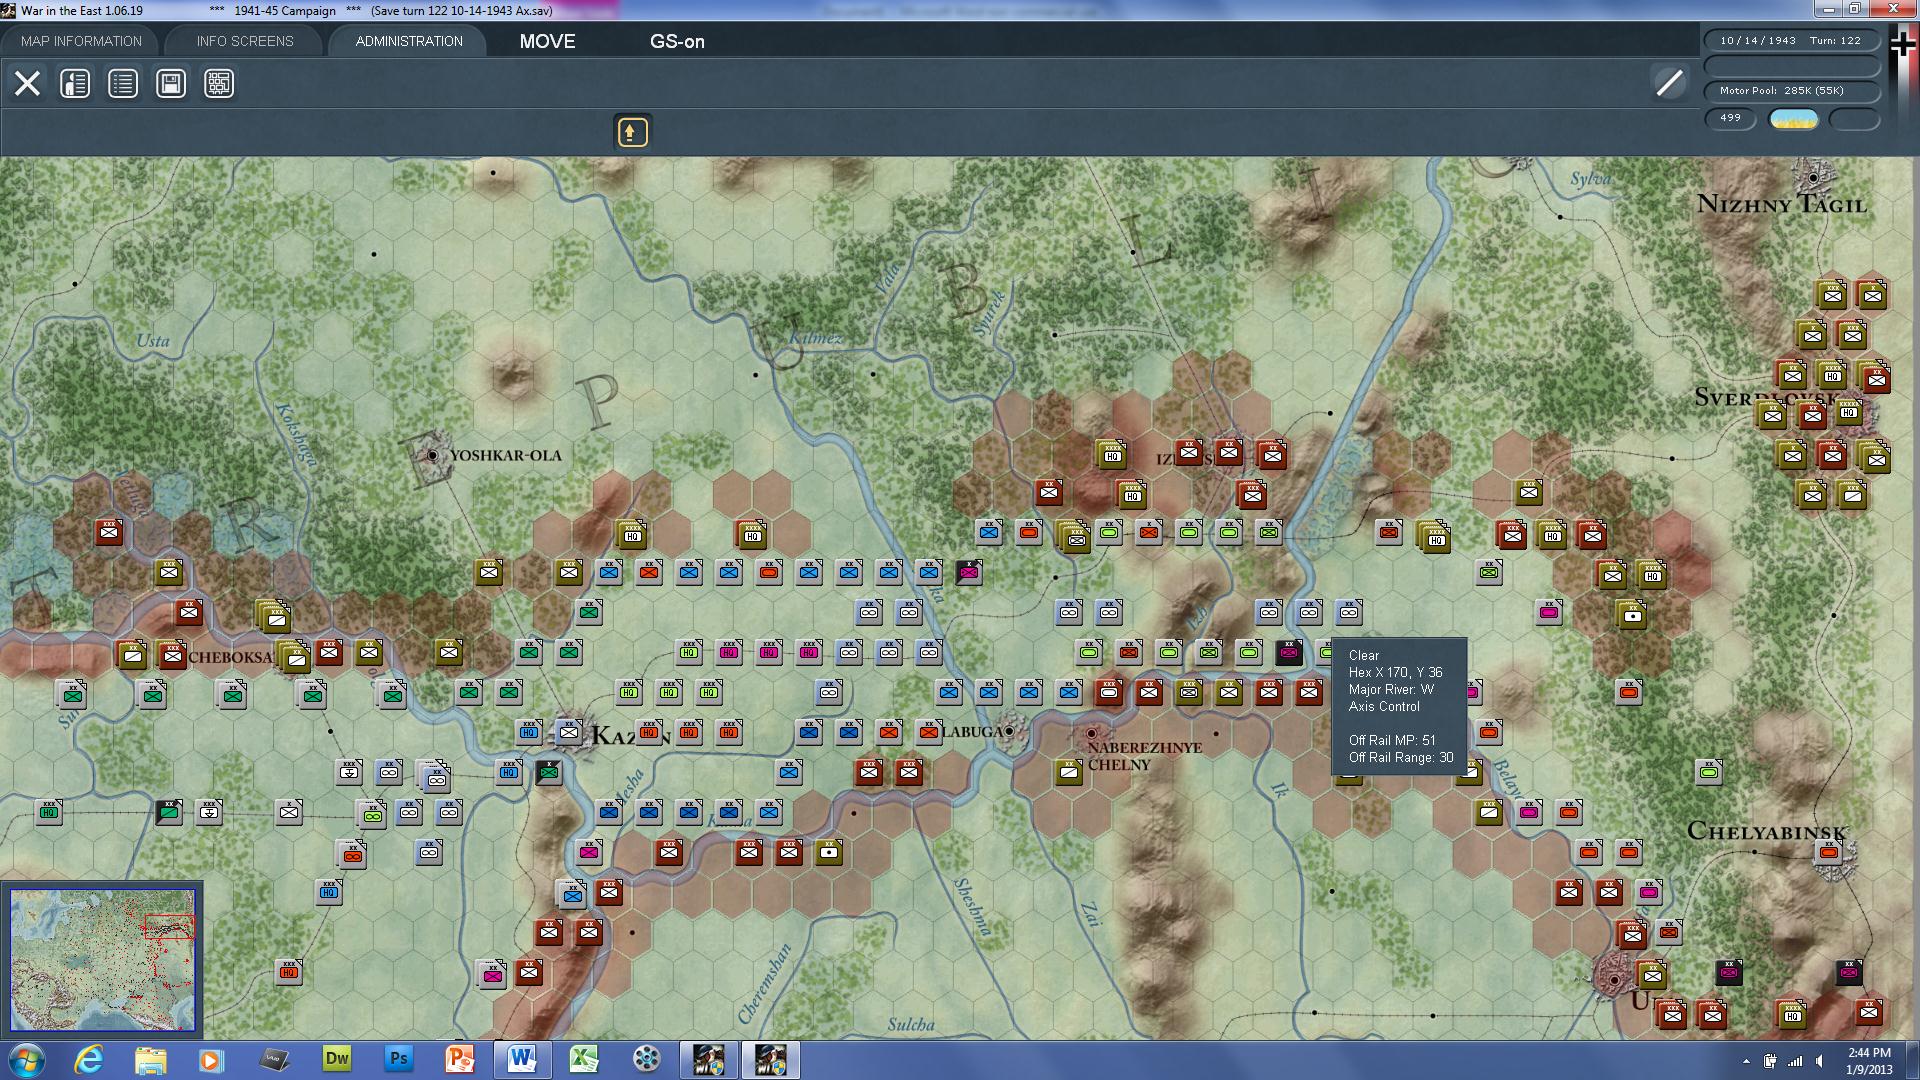Launch Internet Explorer from taskbar
Viewport: 1920px width, 1080px height.
pyautogui.click(x=89, y=1059)
